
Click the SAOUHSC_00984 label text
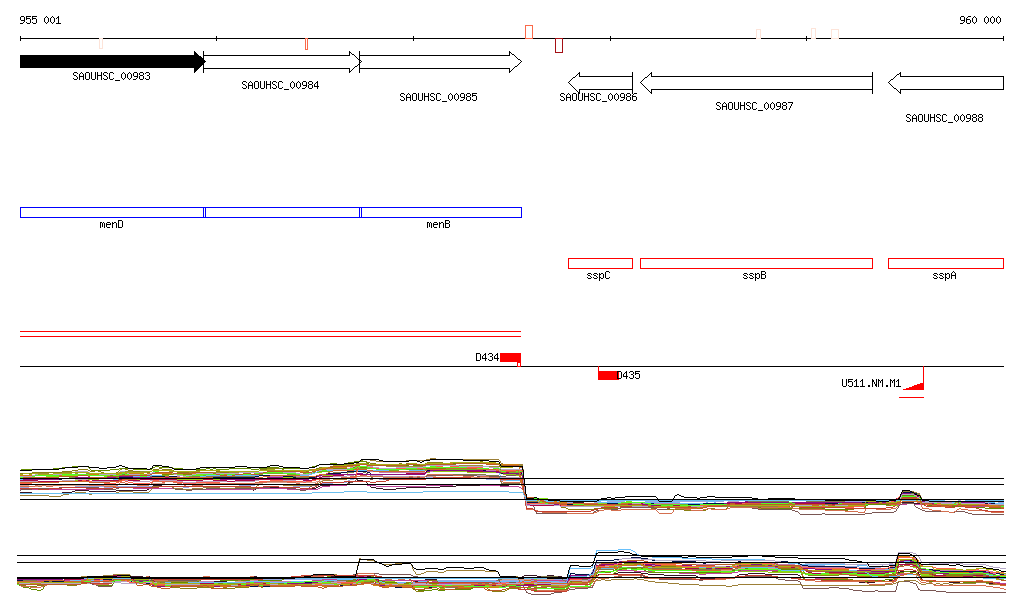point(280,86)
